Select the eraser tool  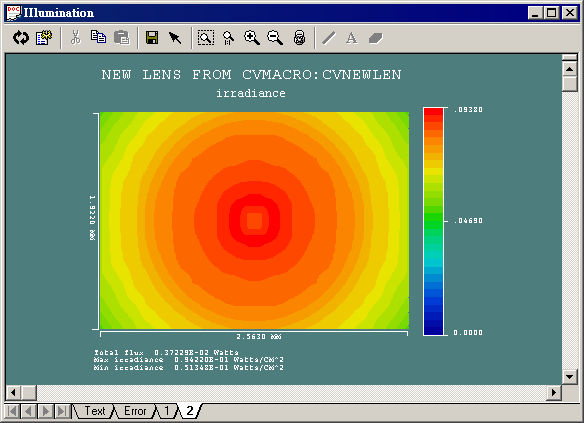pyautogui.click(x=375, y=38)
